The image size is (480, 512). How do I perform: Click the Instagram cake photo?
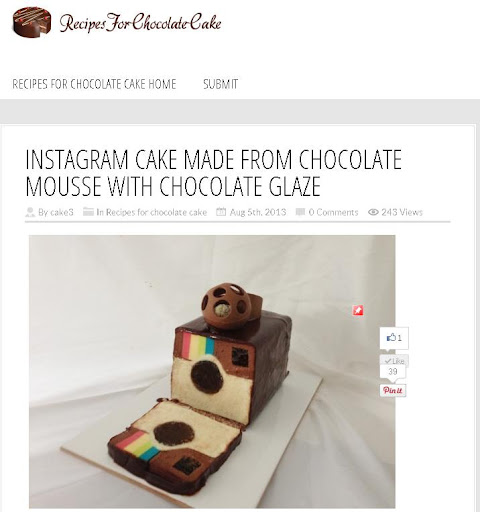tap(212, 371)
